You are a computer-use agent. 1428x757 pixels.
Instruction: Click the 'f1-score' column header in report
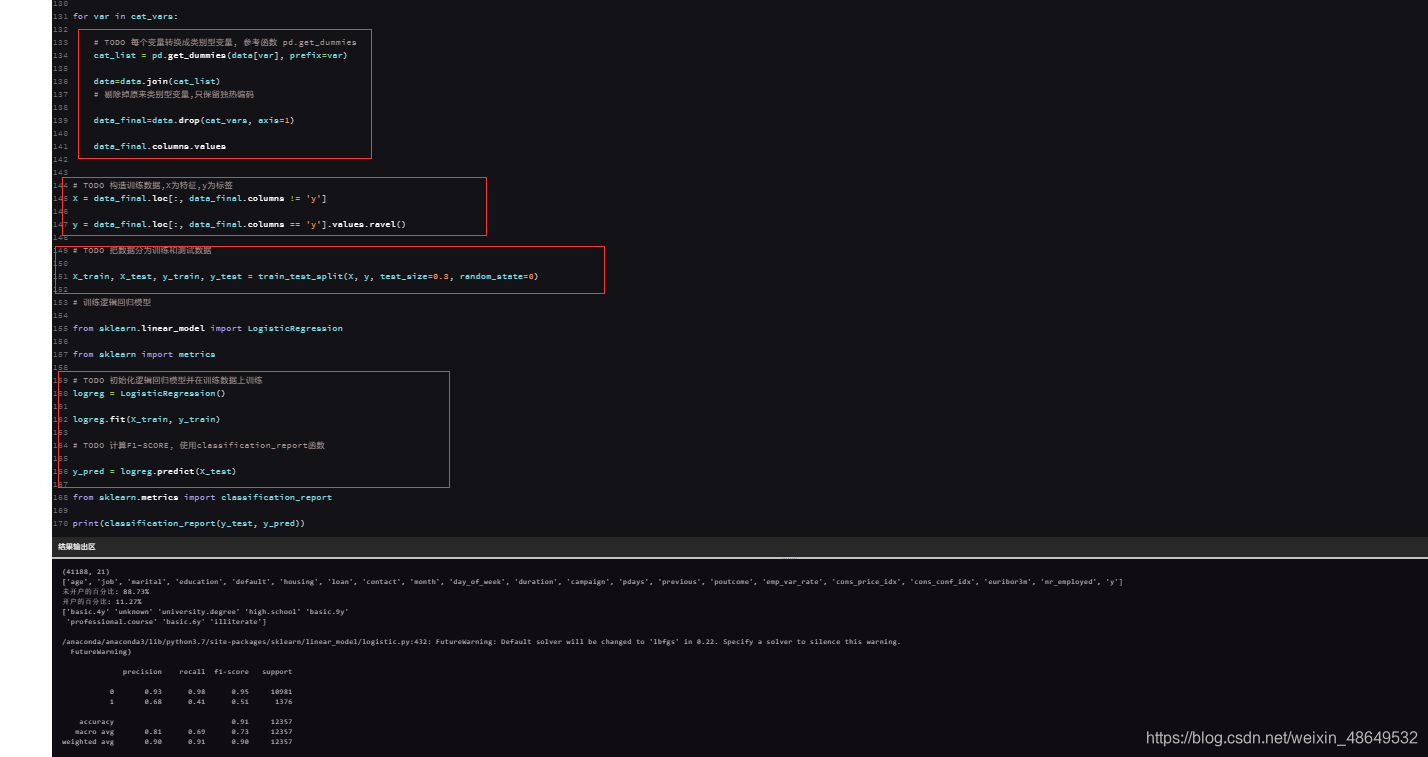231,672
